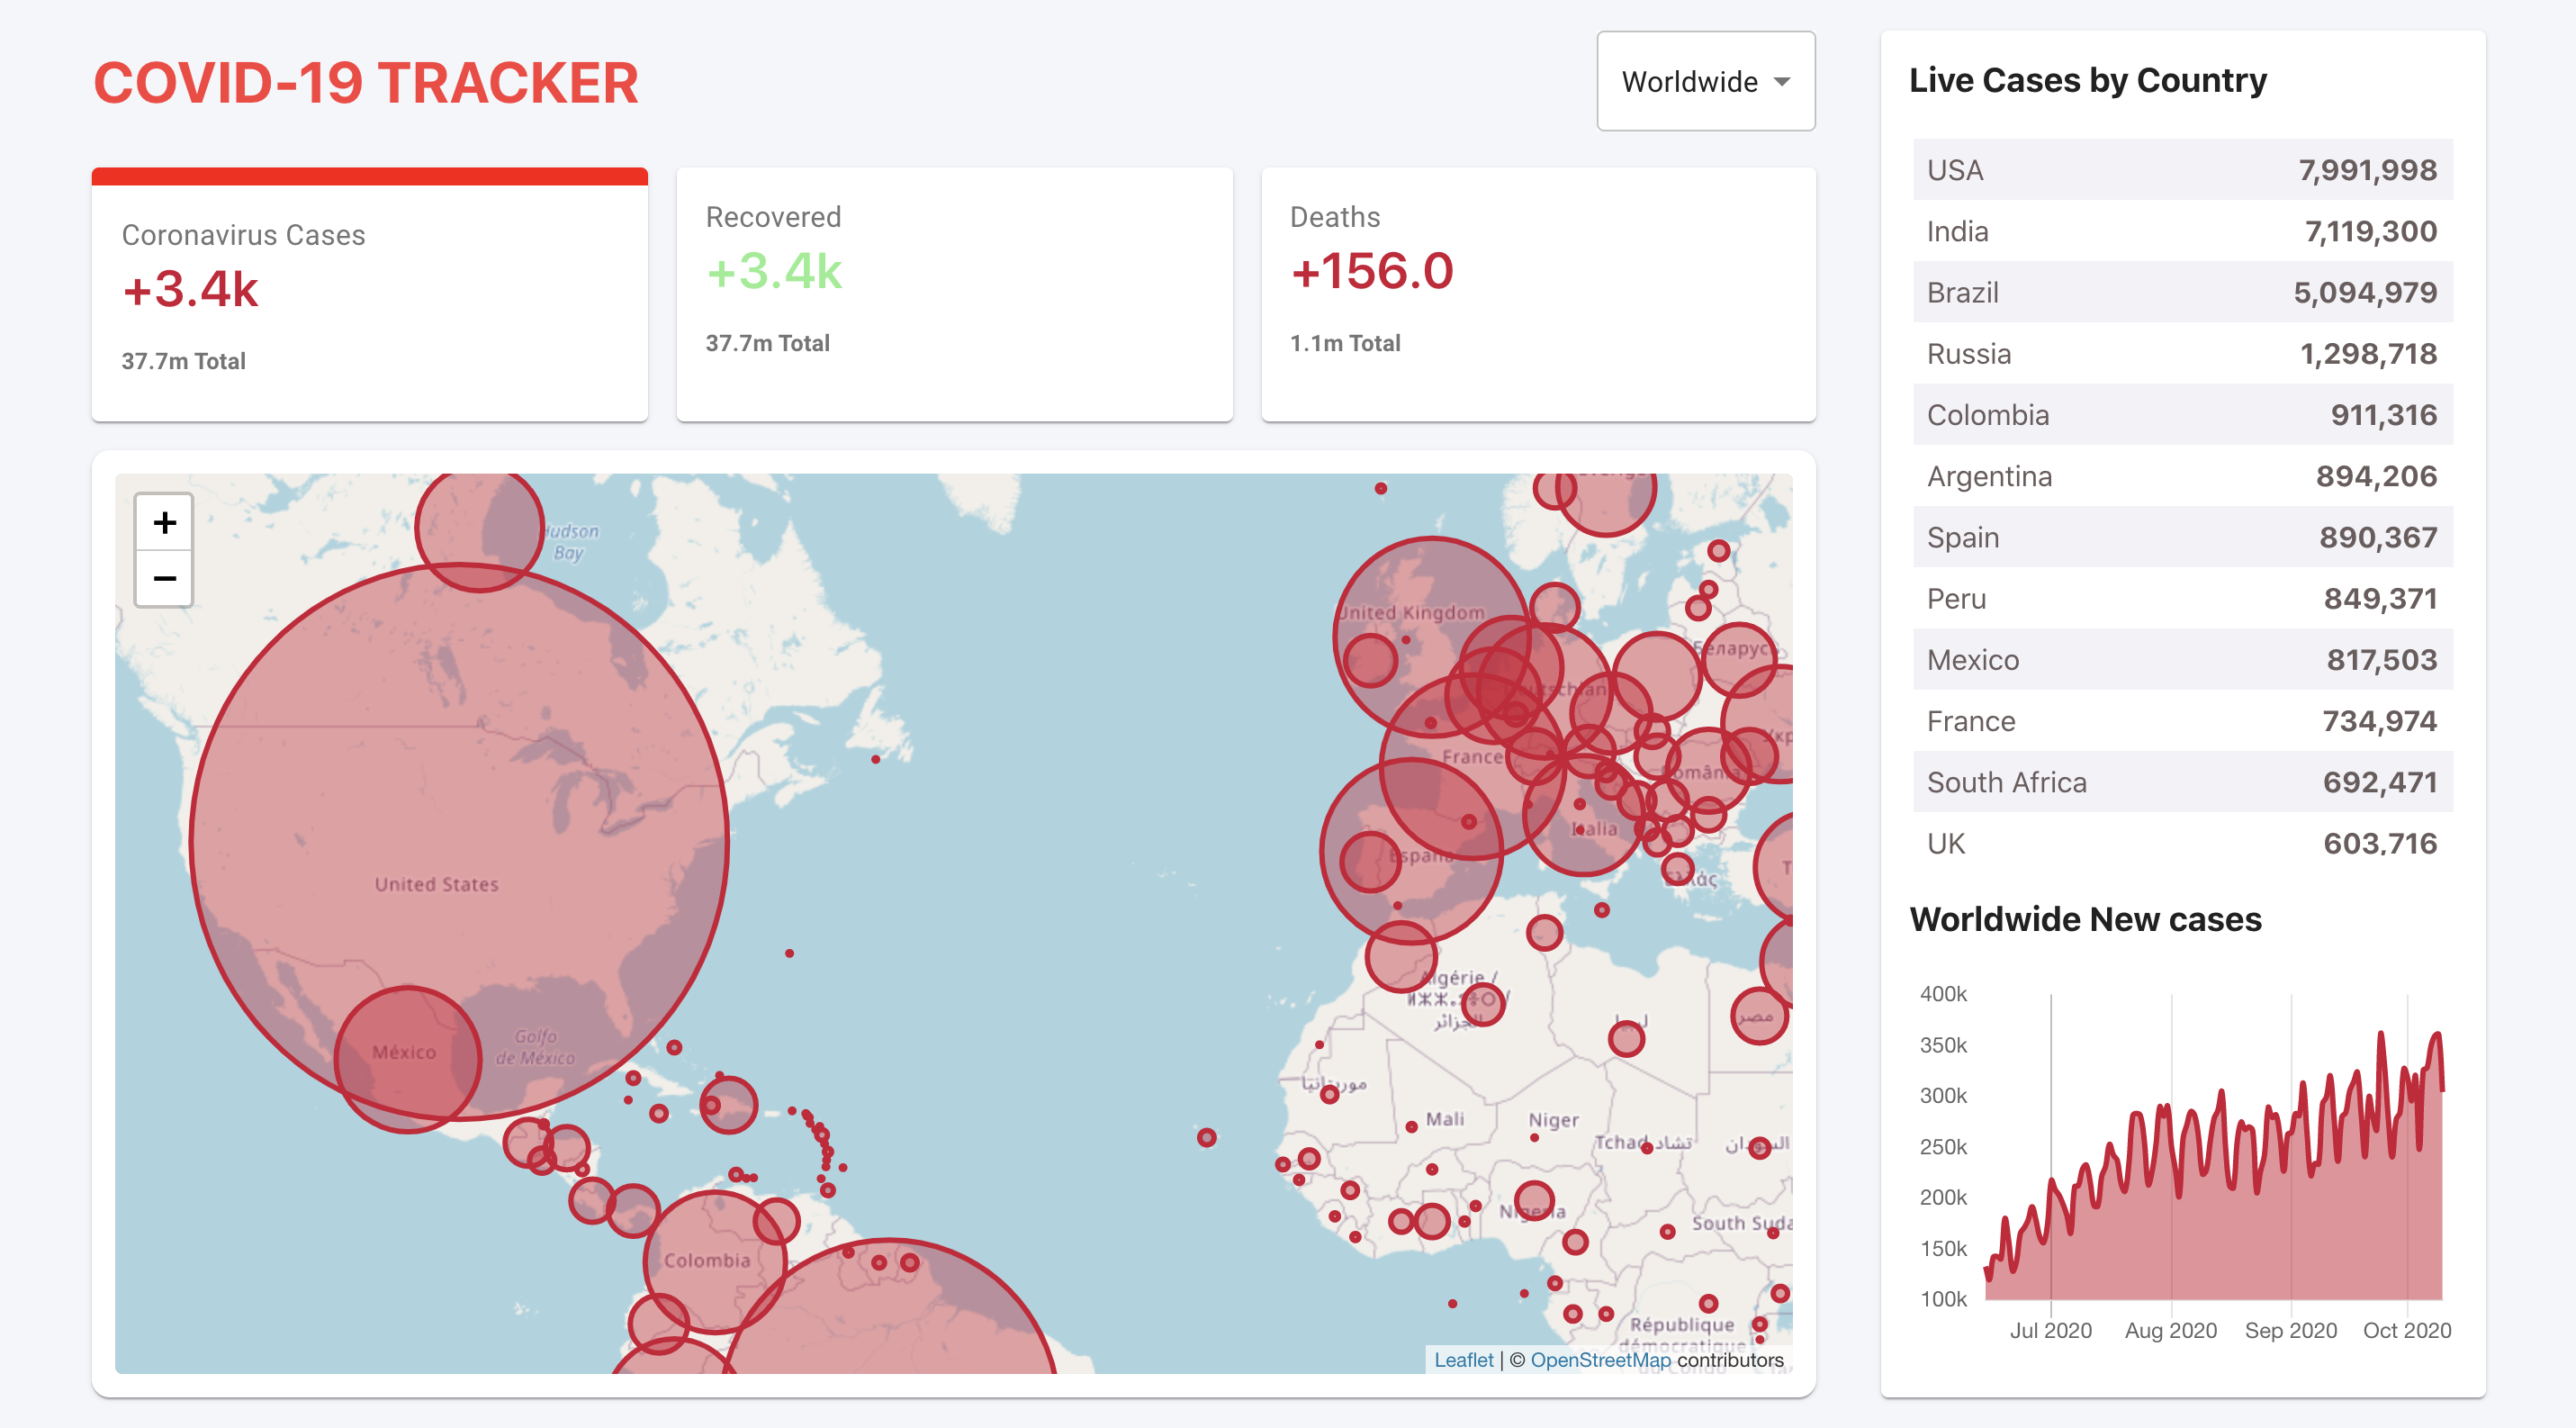The width and height of the screenshot is (2576, 1428).
Task: Click the USA row in country table
Action: tap(2181, 170)
